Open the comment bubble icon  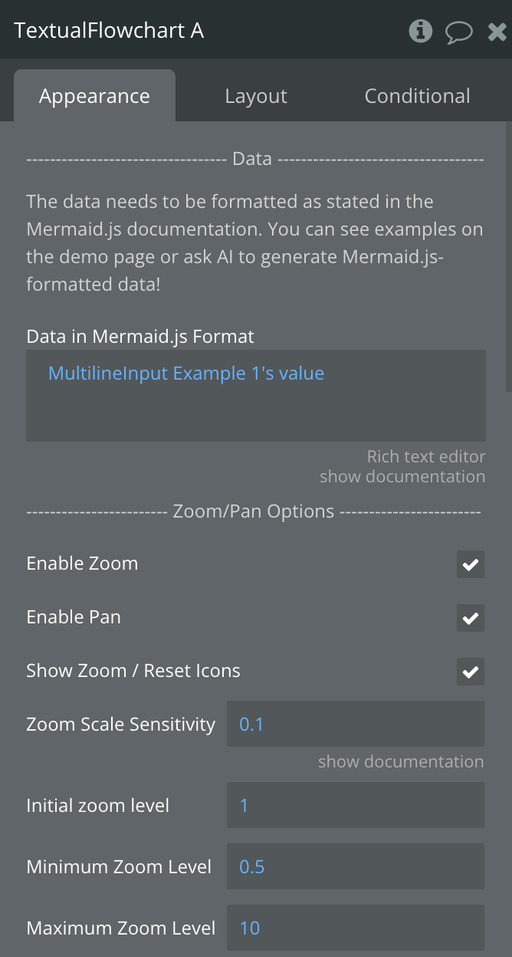tap(458, 31)
